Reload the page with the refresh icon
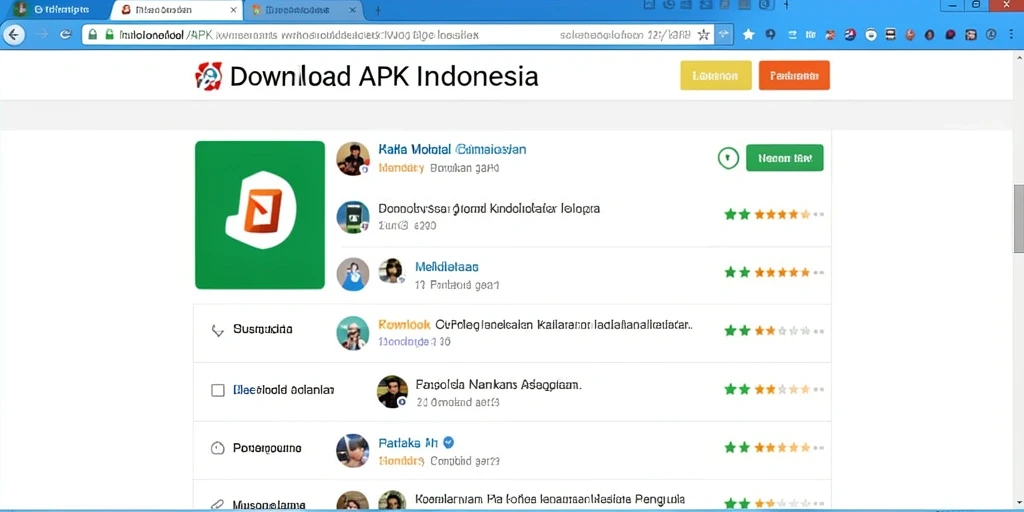The image size is (1024, 512). point(65,34)
